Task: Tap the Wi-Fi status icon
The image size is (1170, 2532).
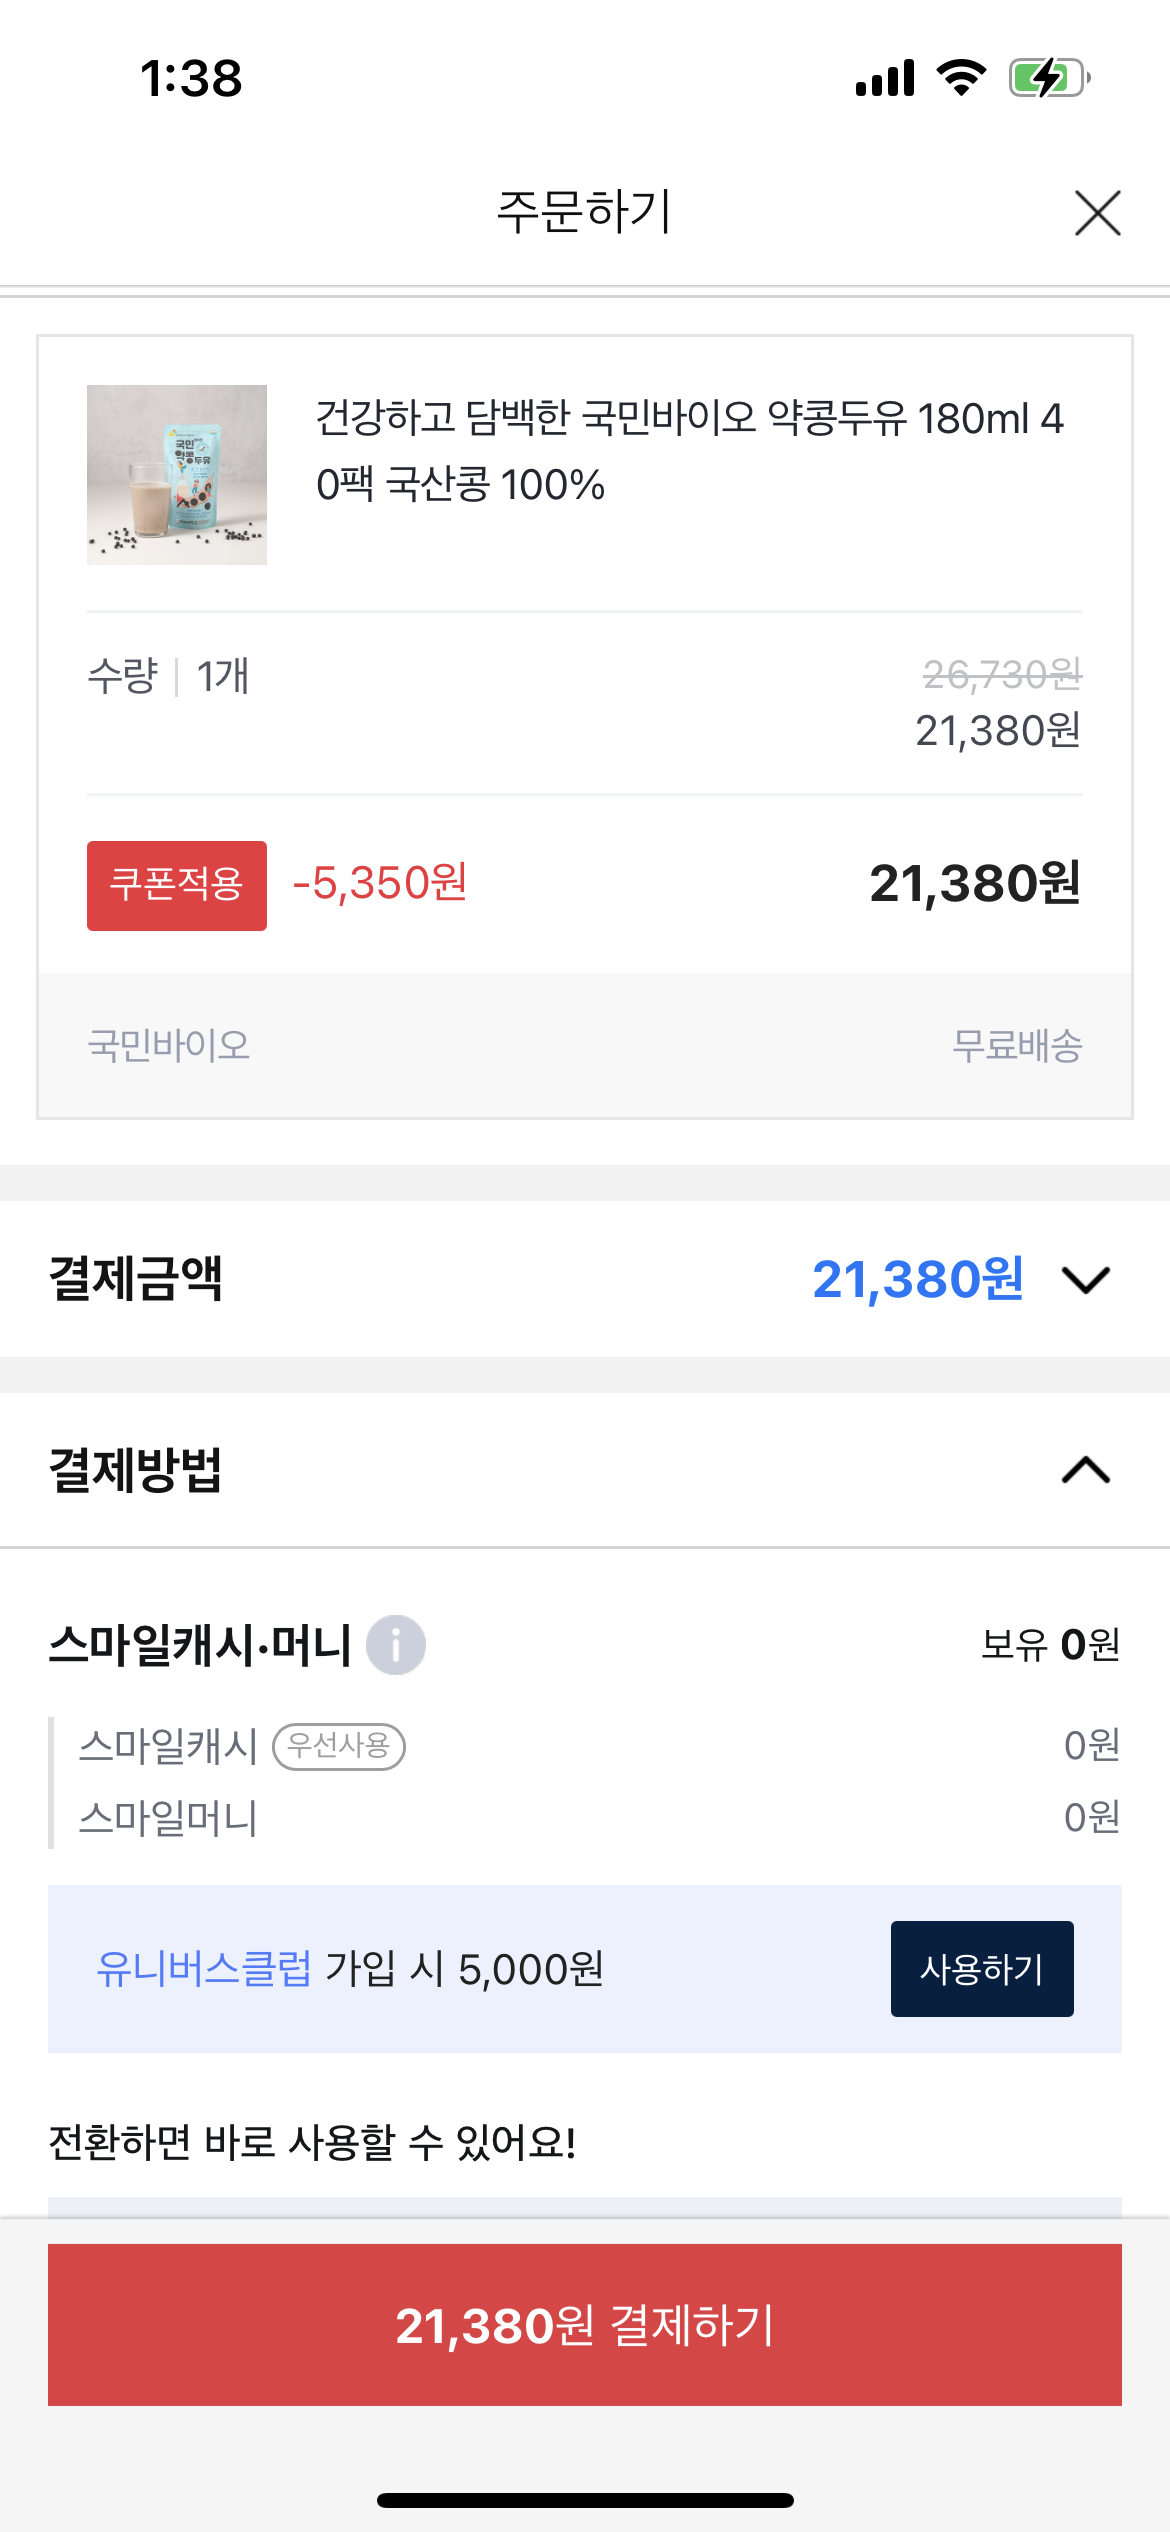Action: coord(961,78)
